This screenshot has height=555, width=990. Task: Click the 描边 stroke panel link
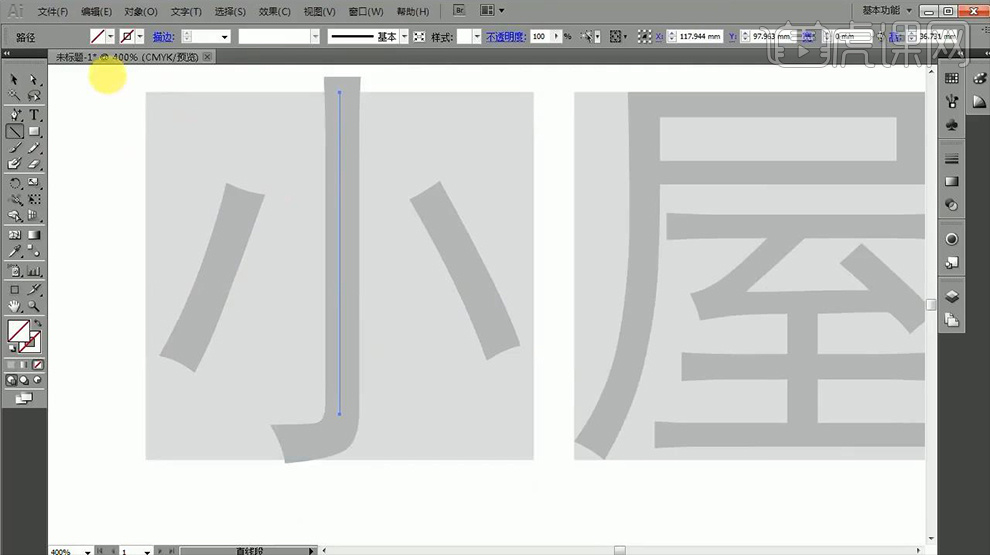[x=163, y=36]
